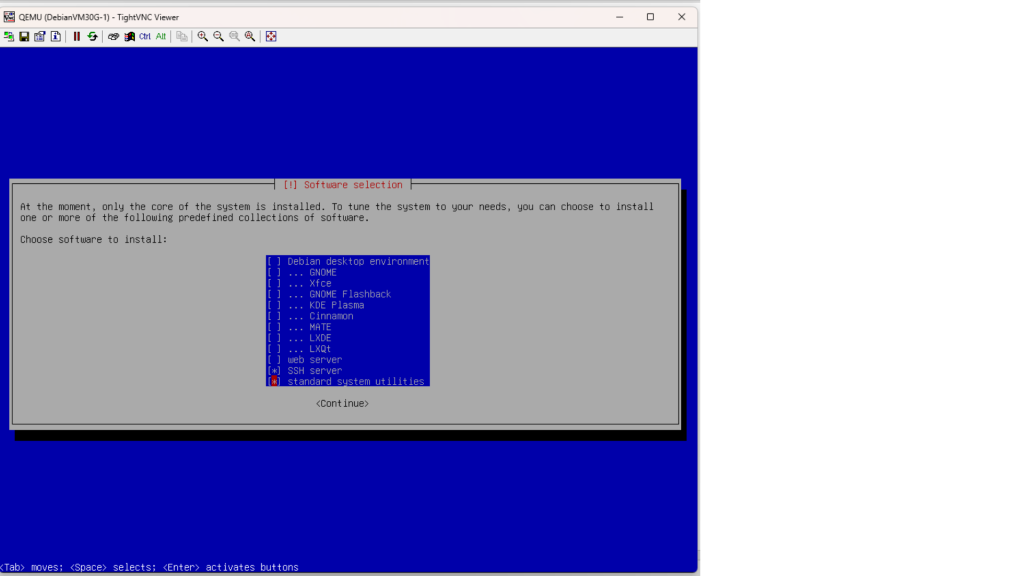This screenshot has width=1024, height=576.
Task: Click the TightVNC window title bar icon
Action: 9,17
